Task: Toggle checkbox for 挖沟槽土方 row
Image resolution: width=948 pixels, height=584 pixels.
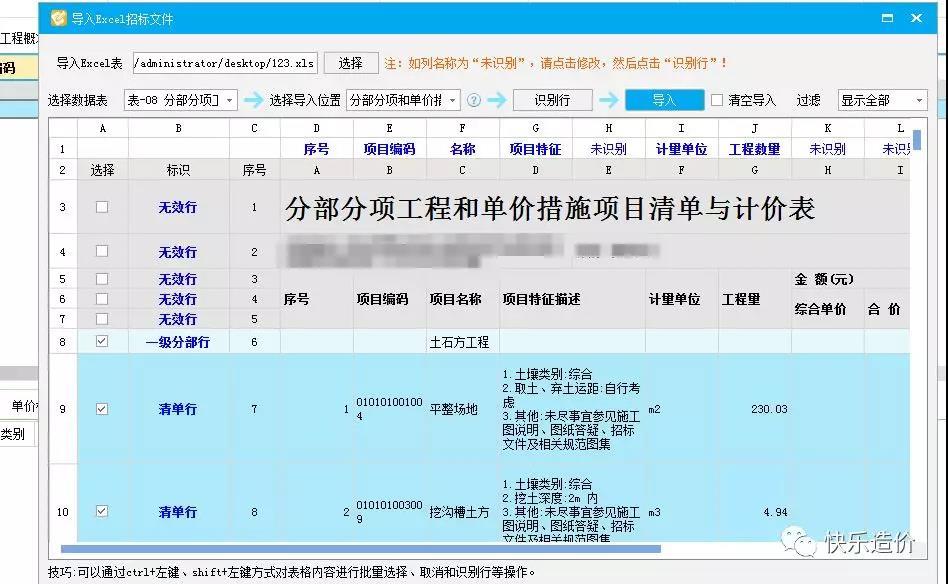Action: coord(101,512)
